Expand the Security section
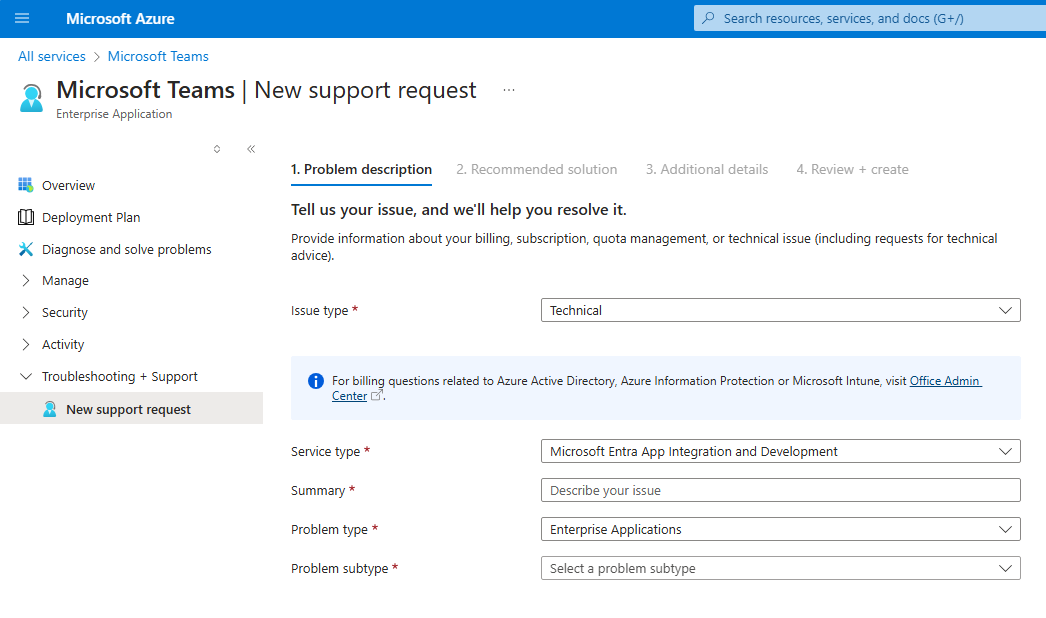 pos(25,312)
